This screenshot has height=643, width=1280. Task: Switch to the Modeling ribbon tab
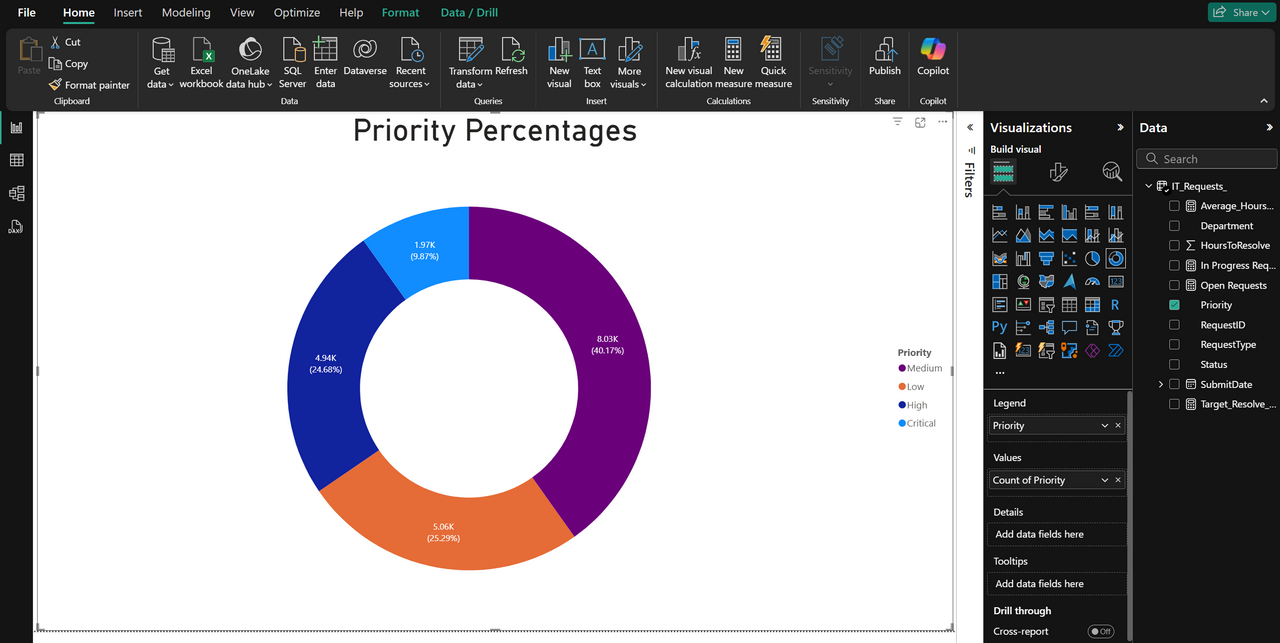click(186, 13)
